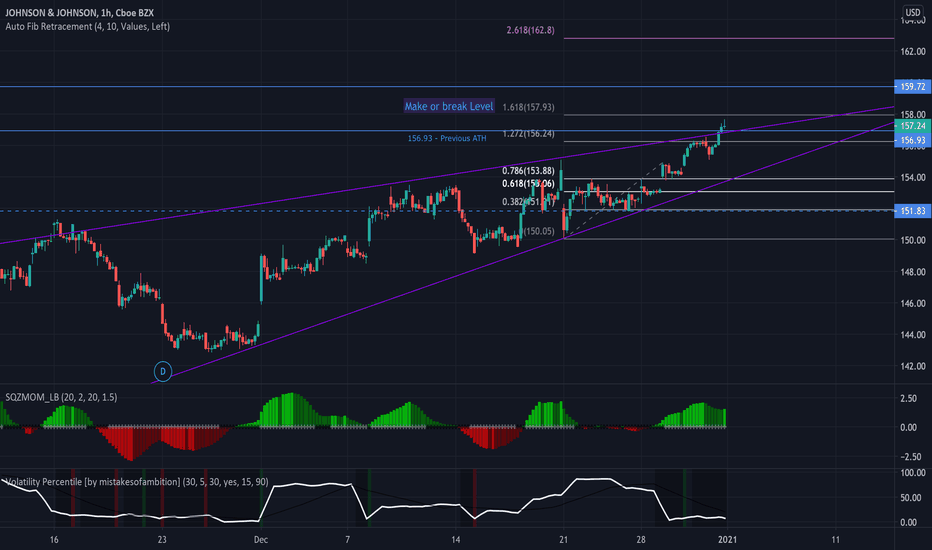Click the 0.786(153.88) fib level label
The width and height of the screenshot is (932, 550).
tap(528, 171)
